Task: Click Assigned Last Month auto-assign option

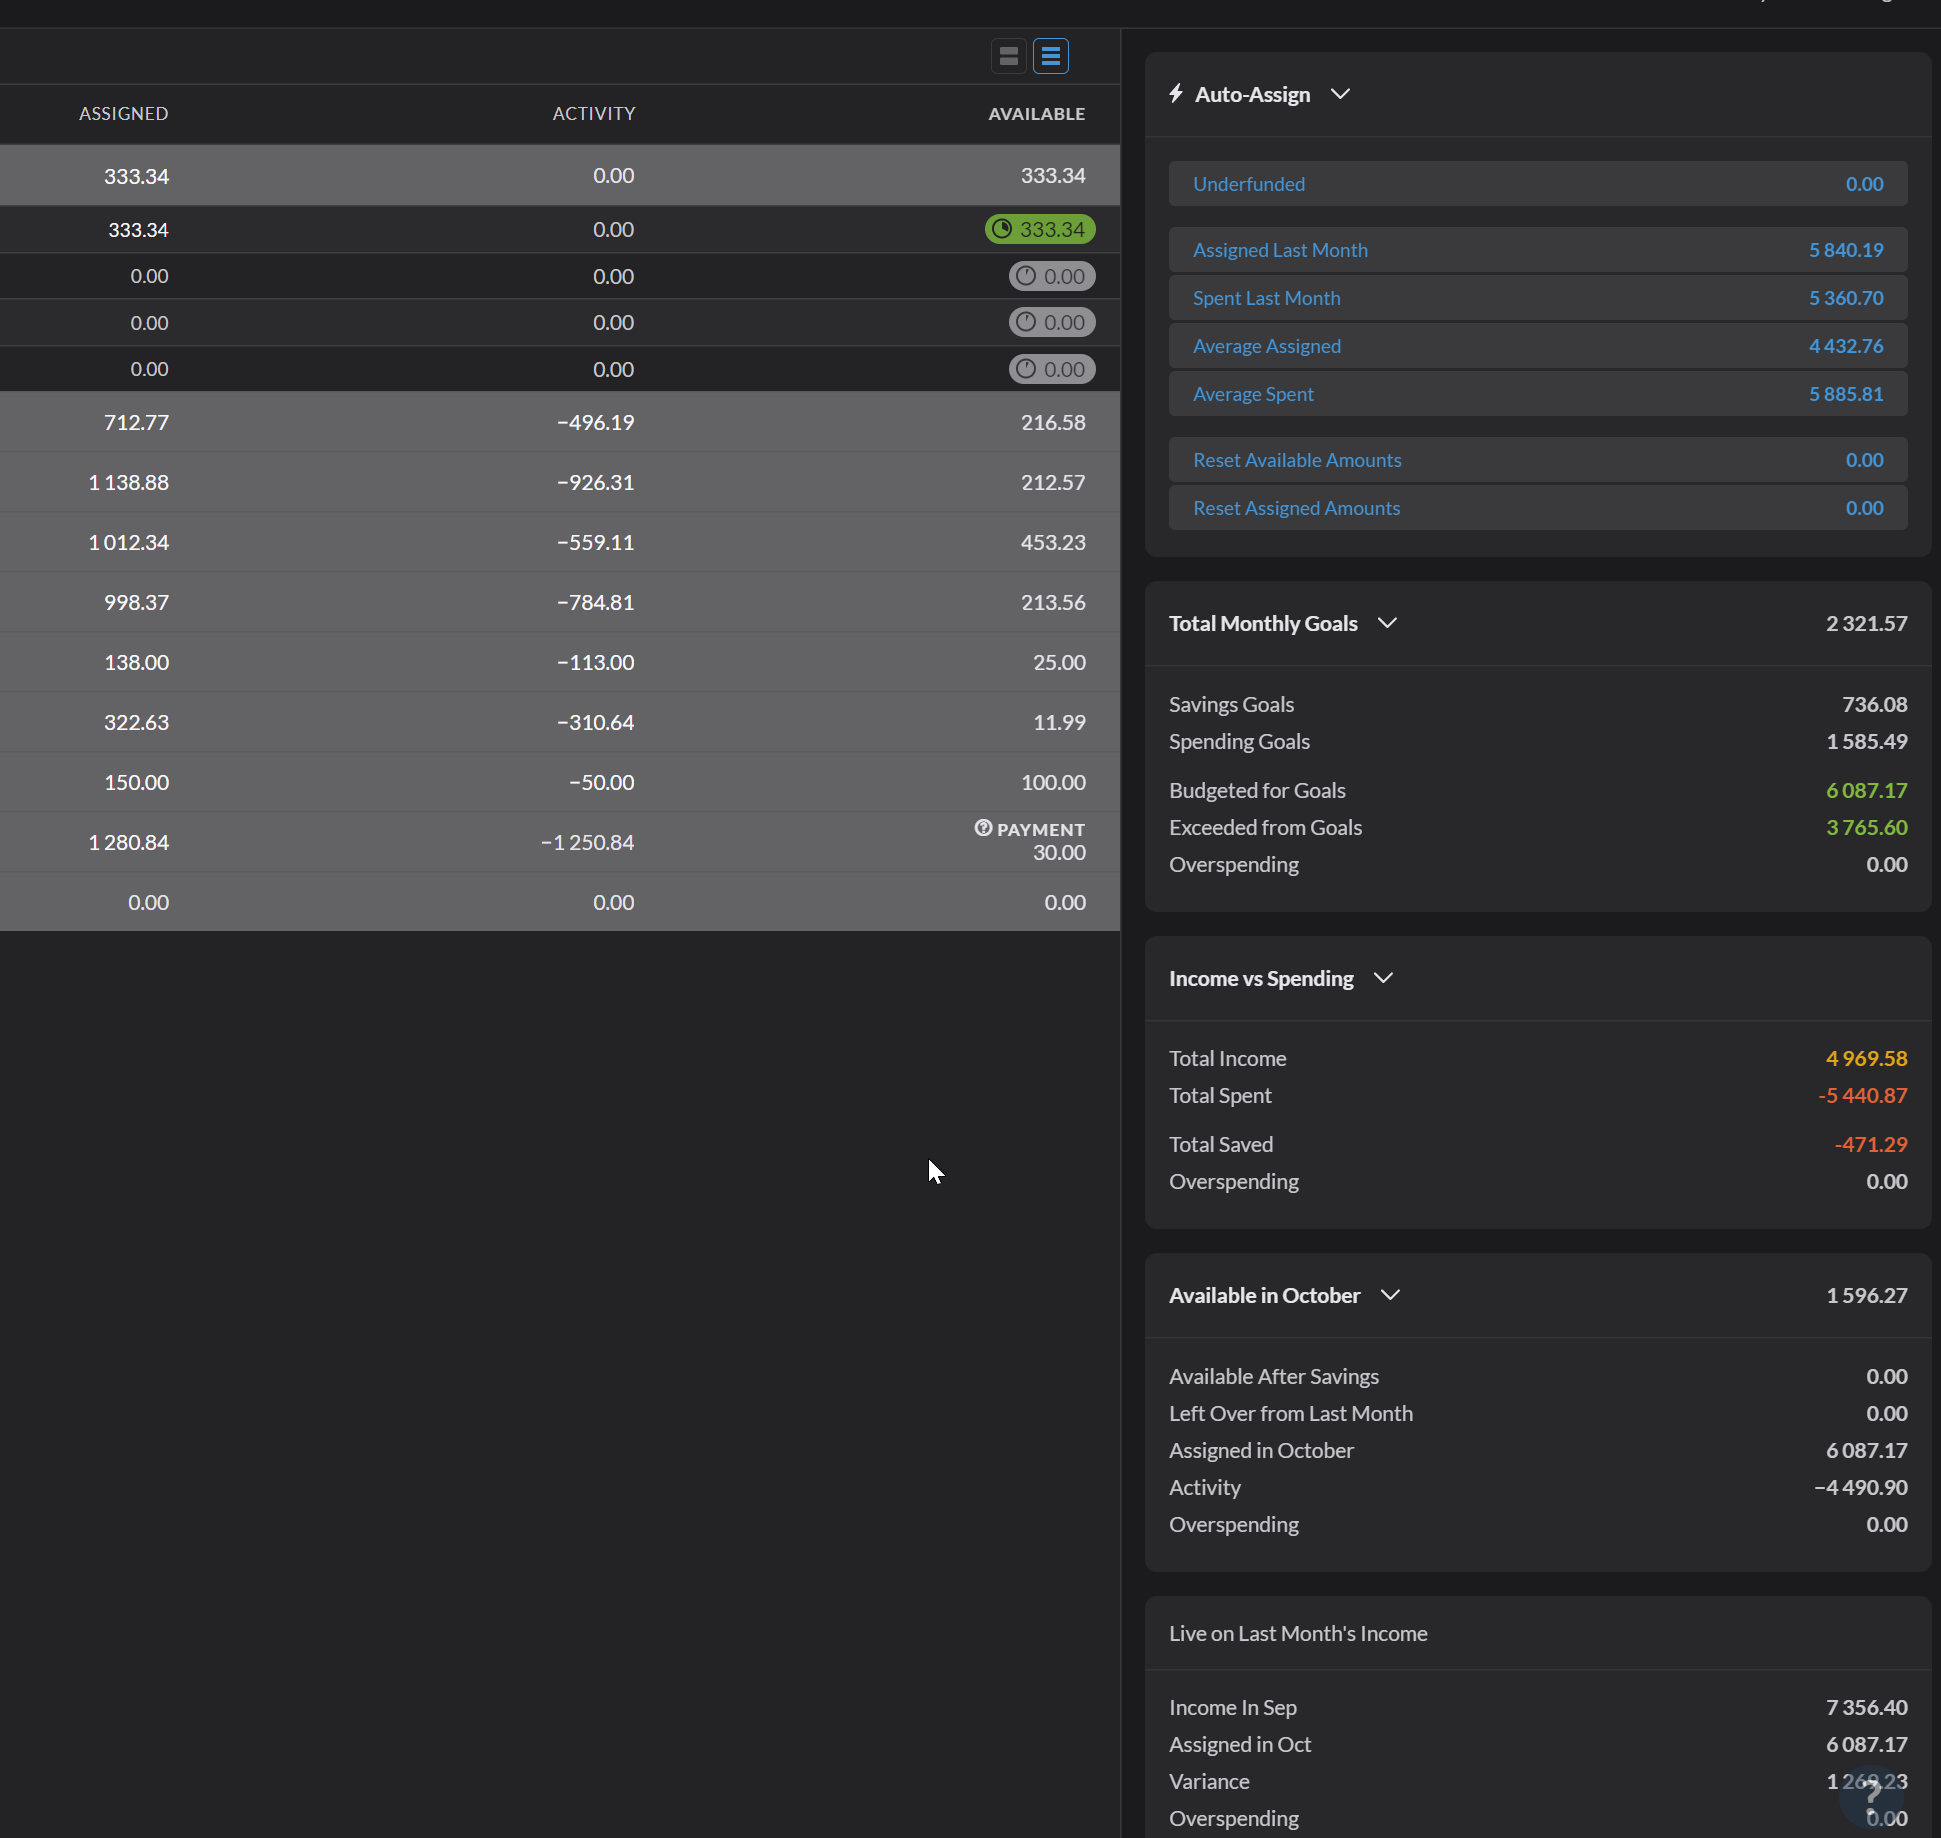Action: (x=1280, y=249)
